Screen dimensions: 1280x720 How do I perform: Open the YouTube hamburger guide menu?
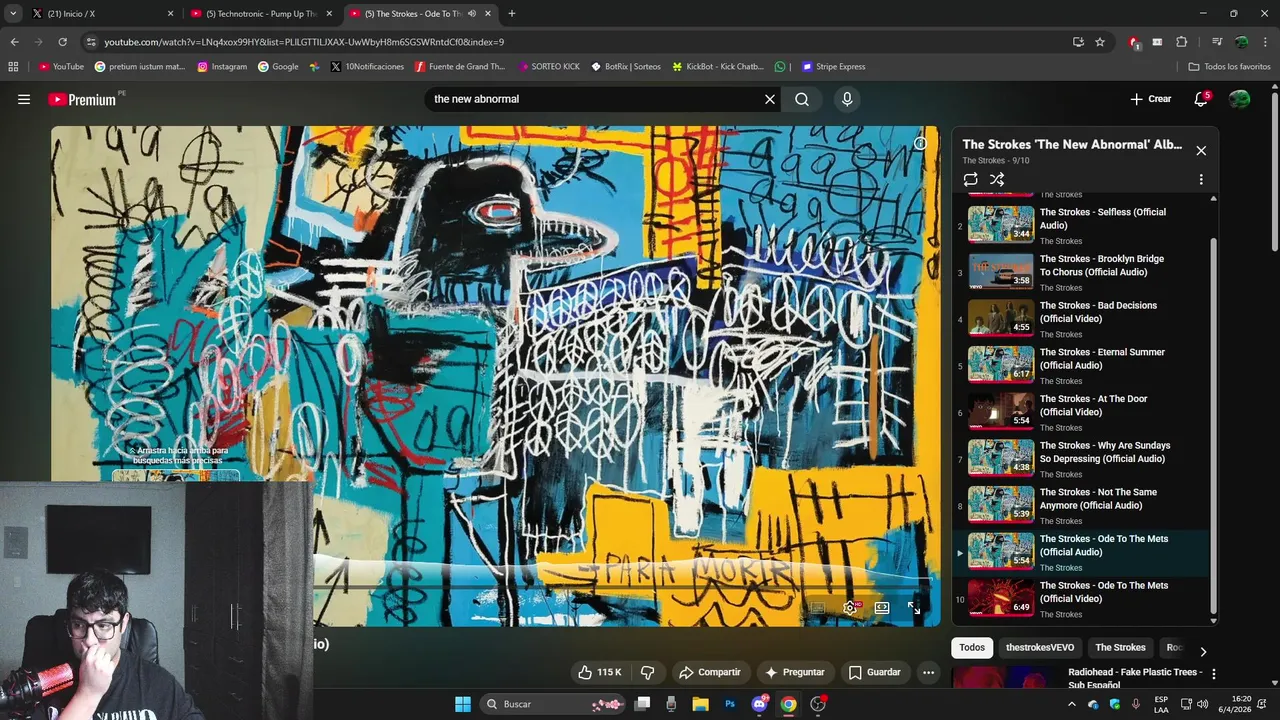pyautogui.click(x=24, y=99)
